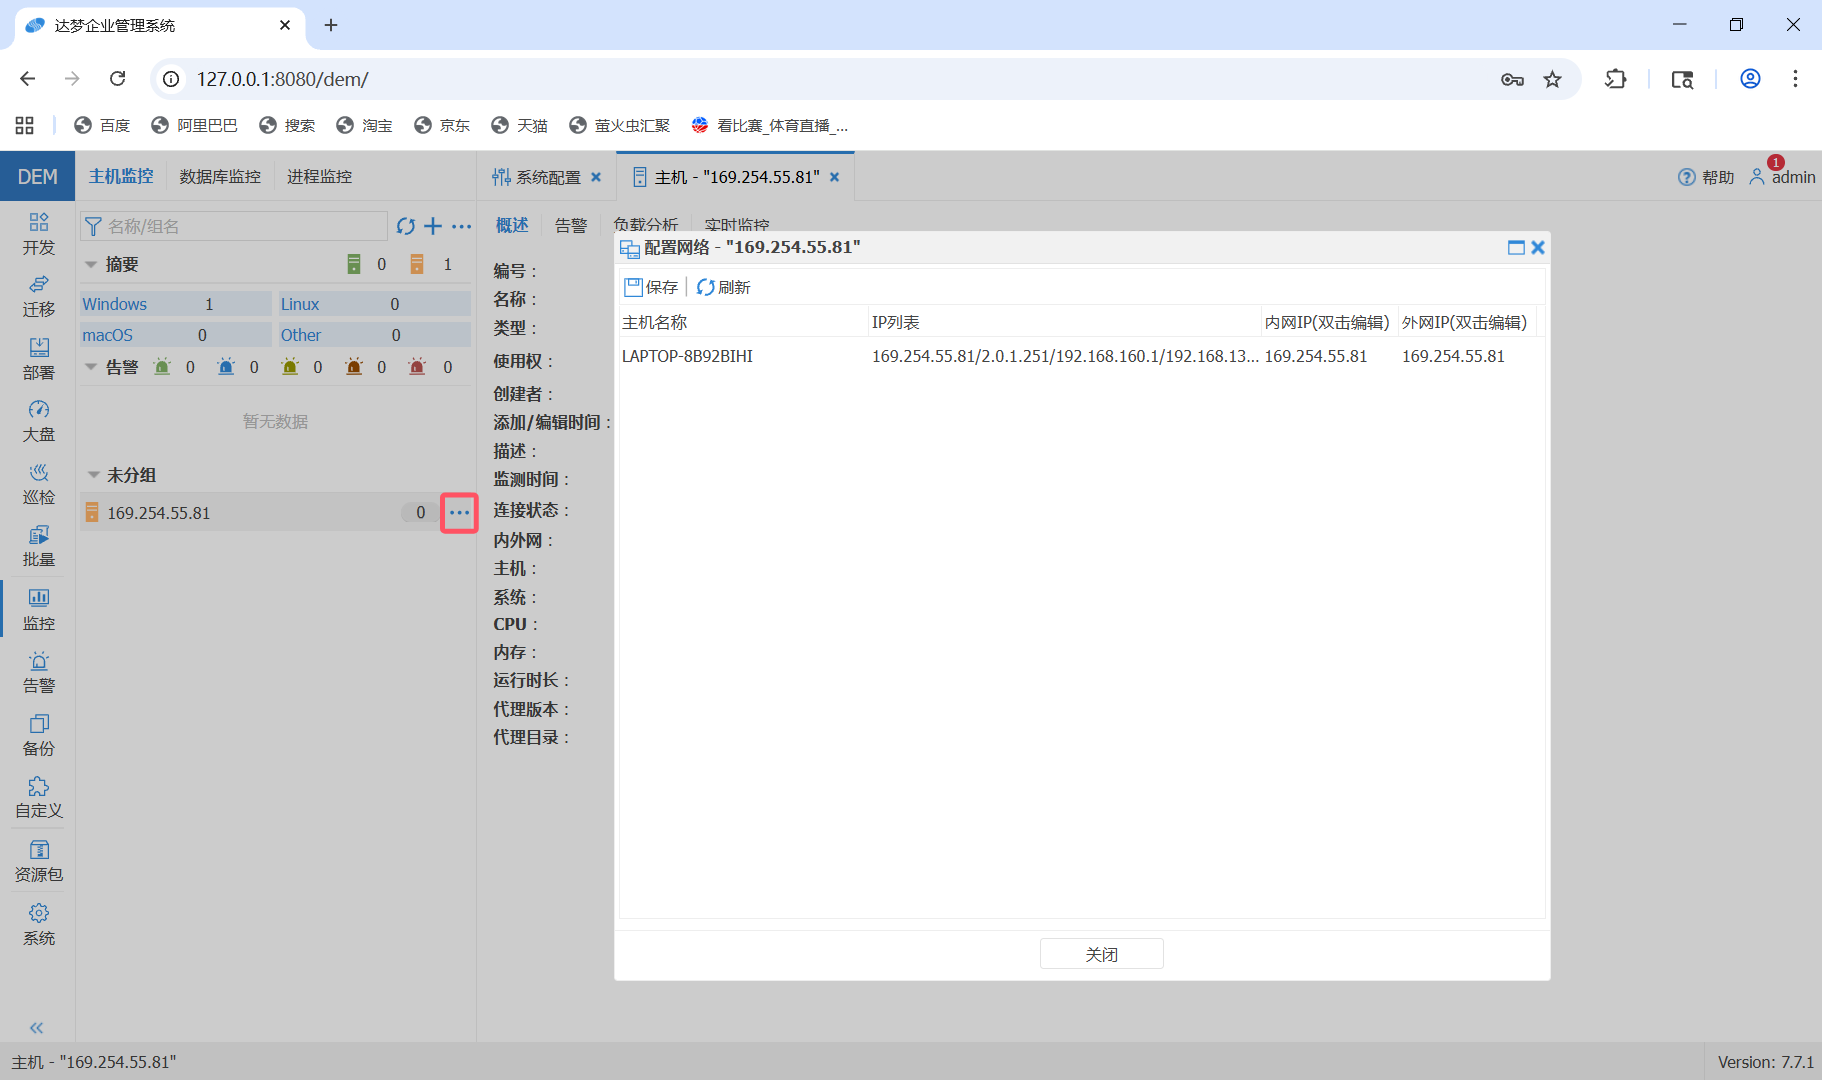The width and height of the screenshot is (1822, 1080).
Task: Open the 自定义 custom section
Action: pos(38,798)
